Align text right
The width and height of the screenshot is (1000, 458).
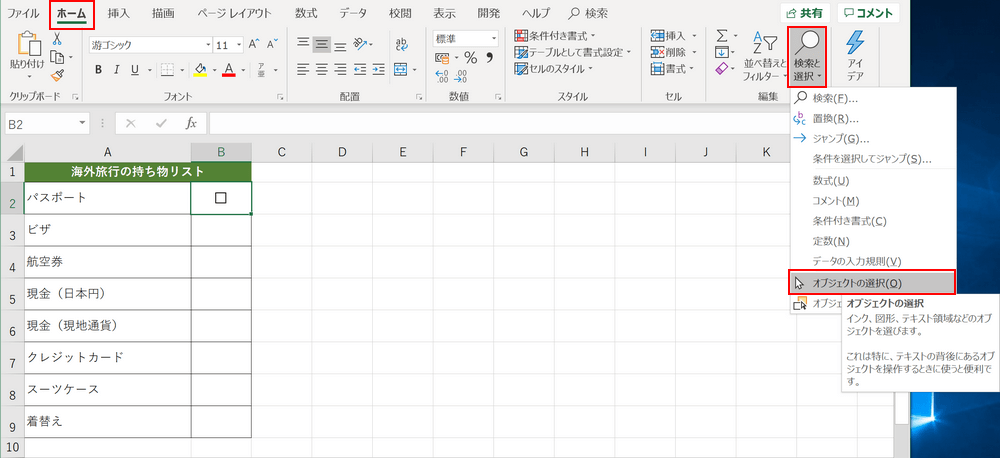coord(341,69)
